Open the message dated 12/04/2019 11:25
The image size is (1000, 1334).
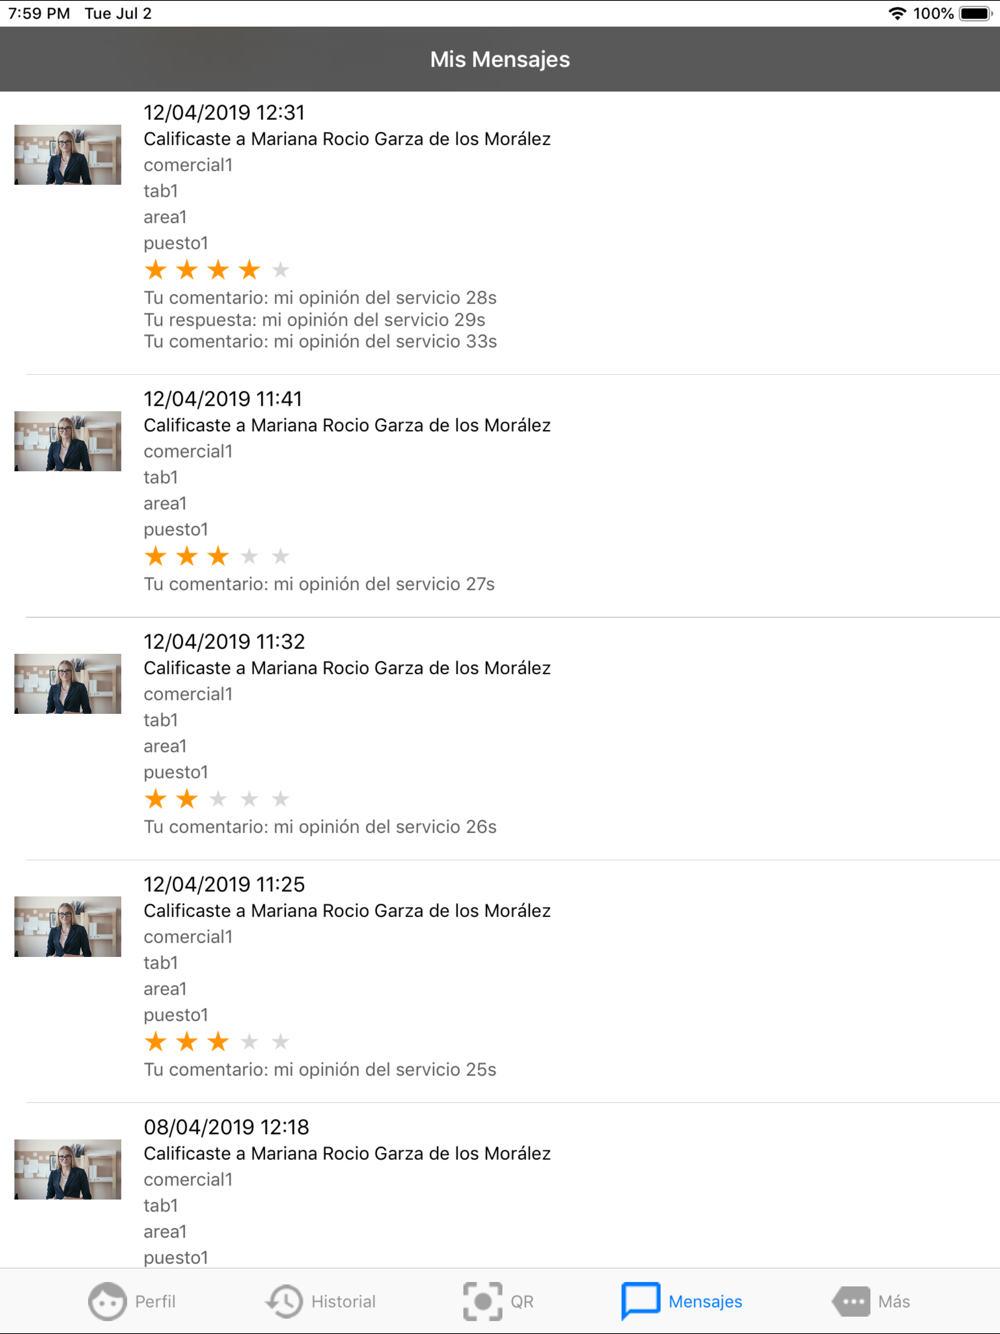[500, 981]
